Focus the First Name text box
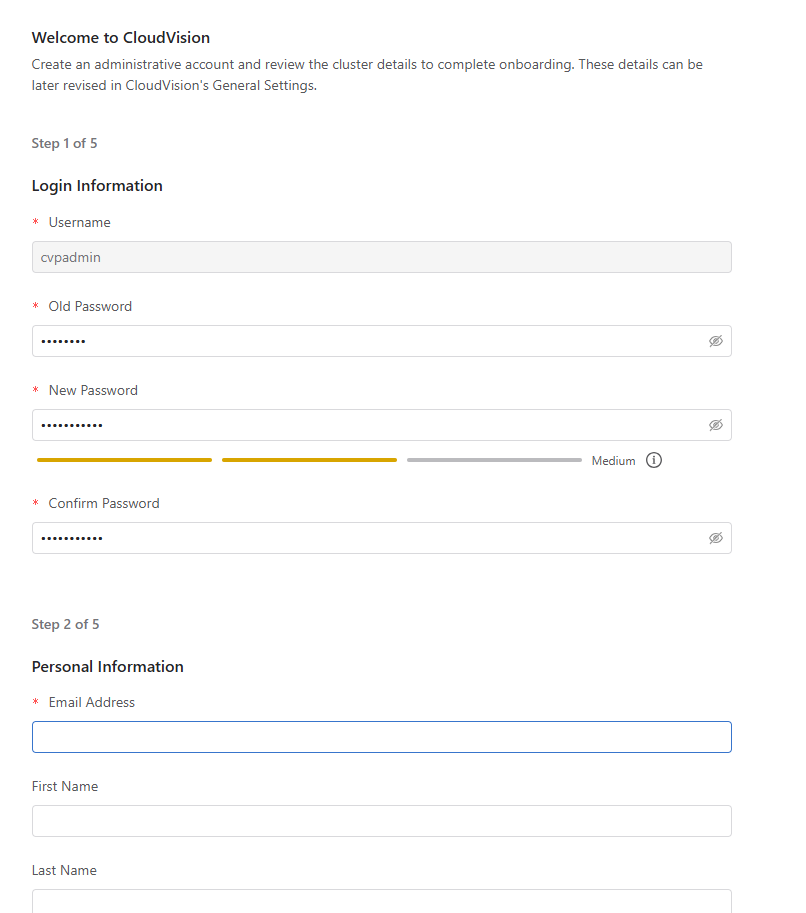Screen dimensions: 806x913 [x=381, y=821]
